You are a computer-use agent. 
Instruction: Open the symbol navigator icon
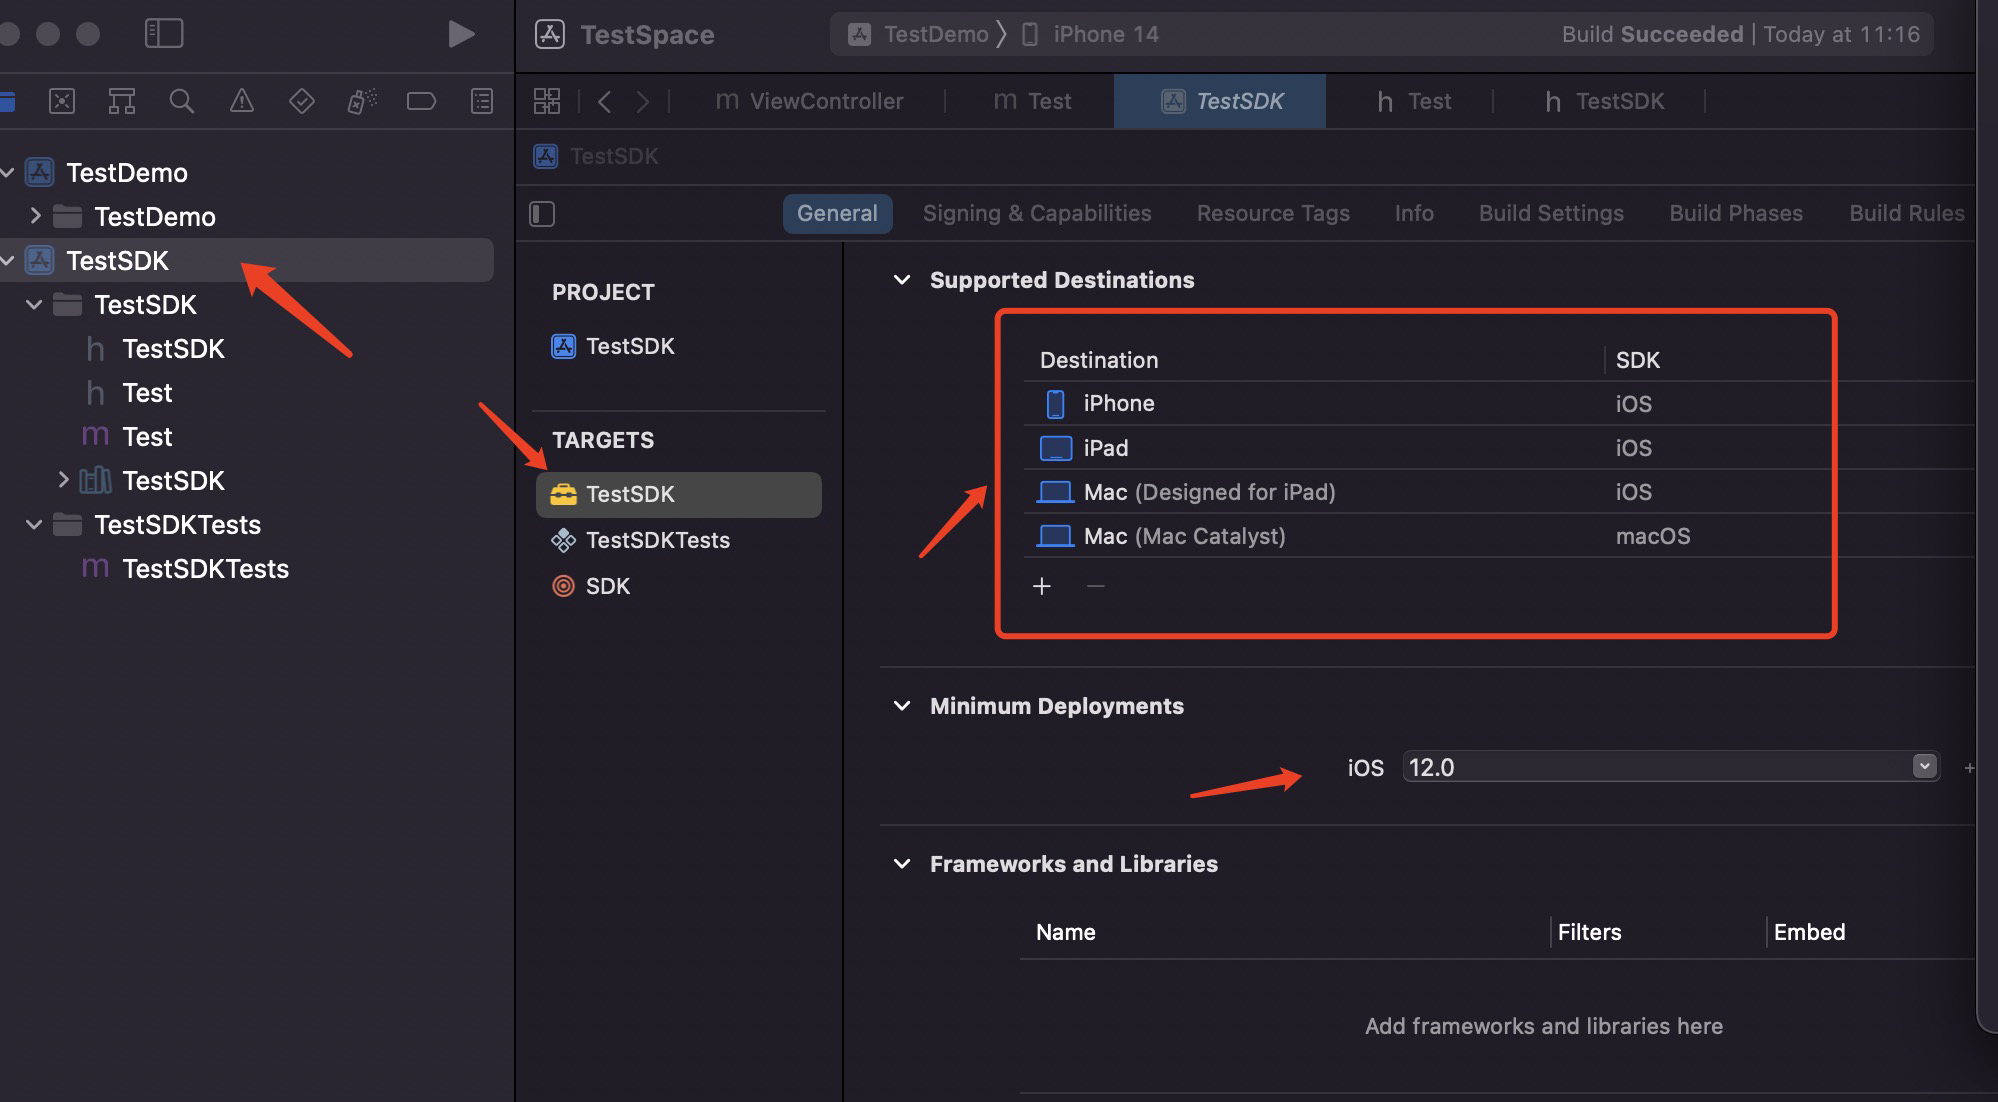pyautogui.click(x=122, y=101)
